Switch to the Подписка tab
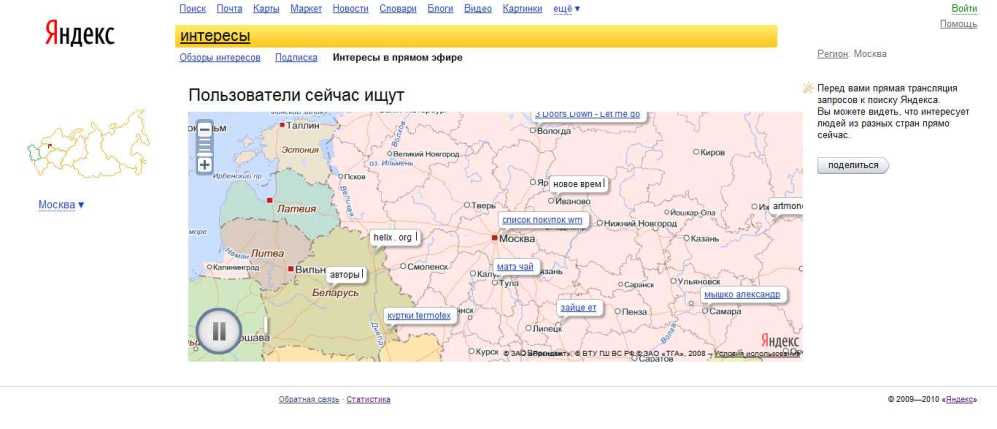This screenshot has width=997, height=429. pos(296,57)
